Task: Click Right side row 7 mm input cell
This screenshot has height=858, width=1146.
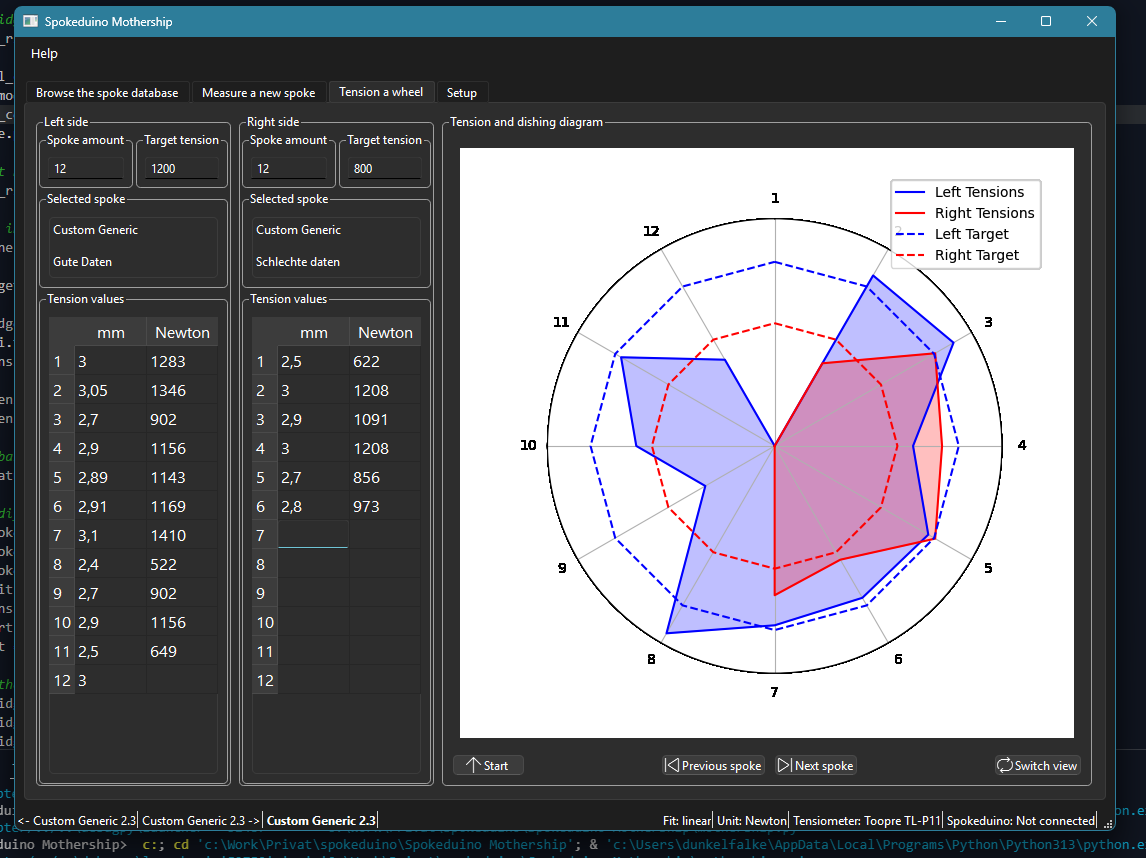Action: tap(314, 536)
